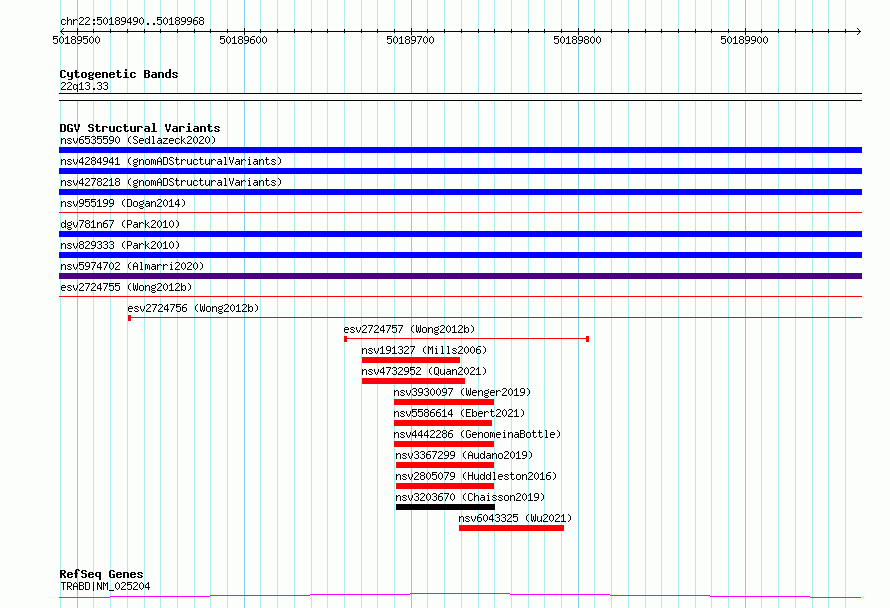890x608 pixels.
Task: Open the nsv191327 (Mills2006) label
Action: [424, 350]
